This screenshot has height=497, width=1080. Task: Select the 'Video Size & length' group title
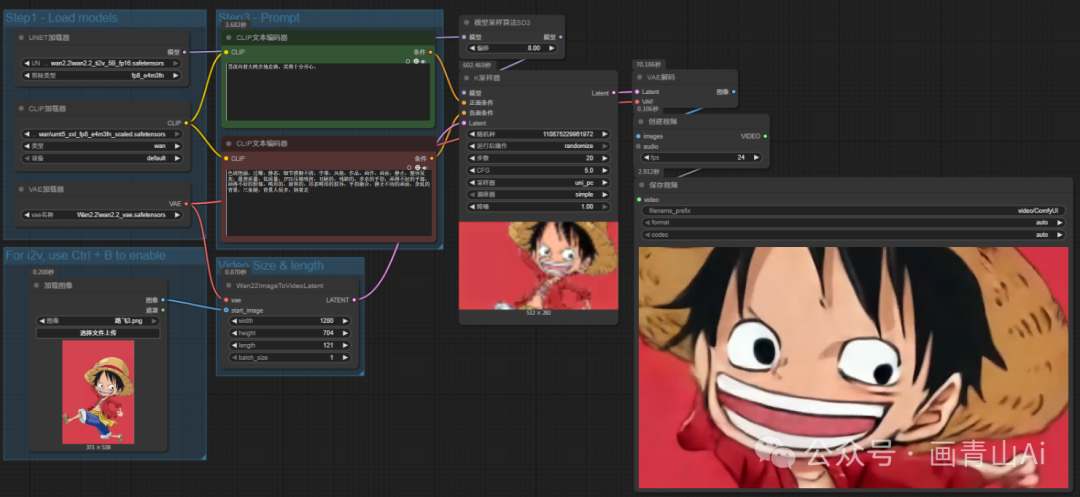(271, 265)
